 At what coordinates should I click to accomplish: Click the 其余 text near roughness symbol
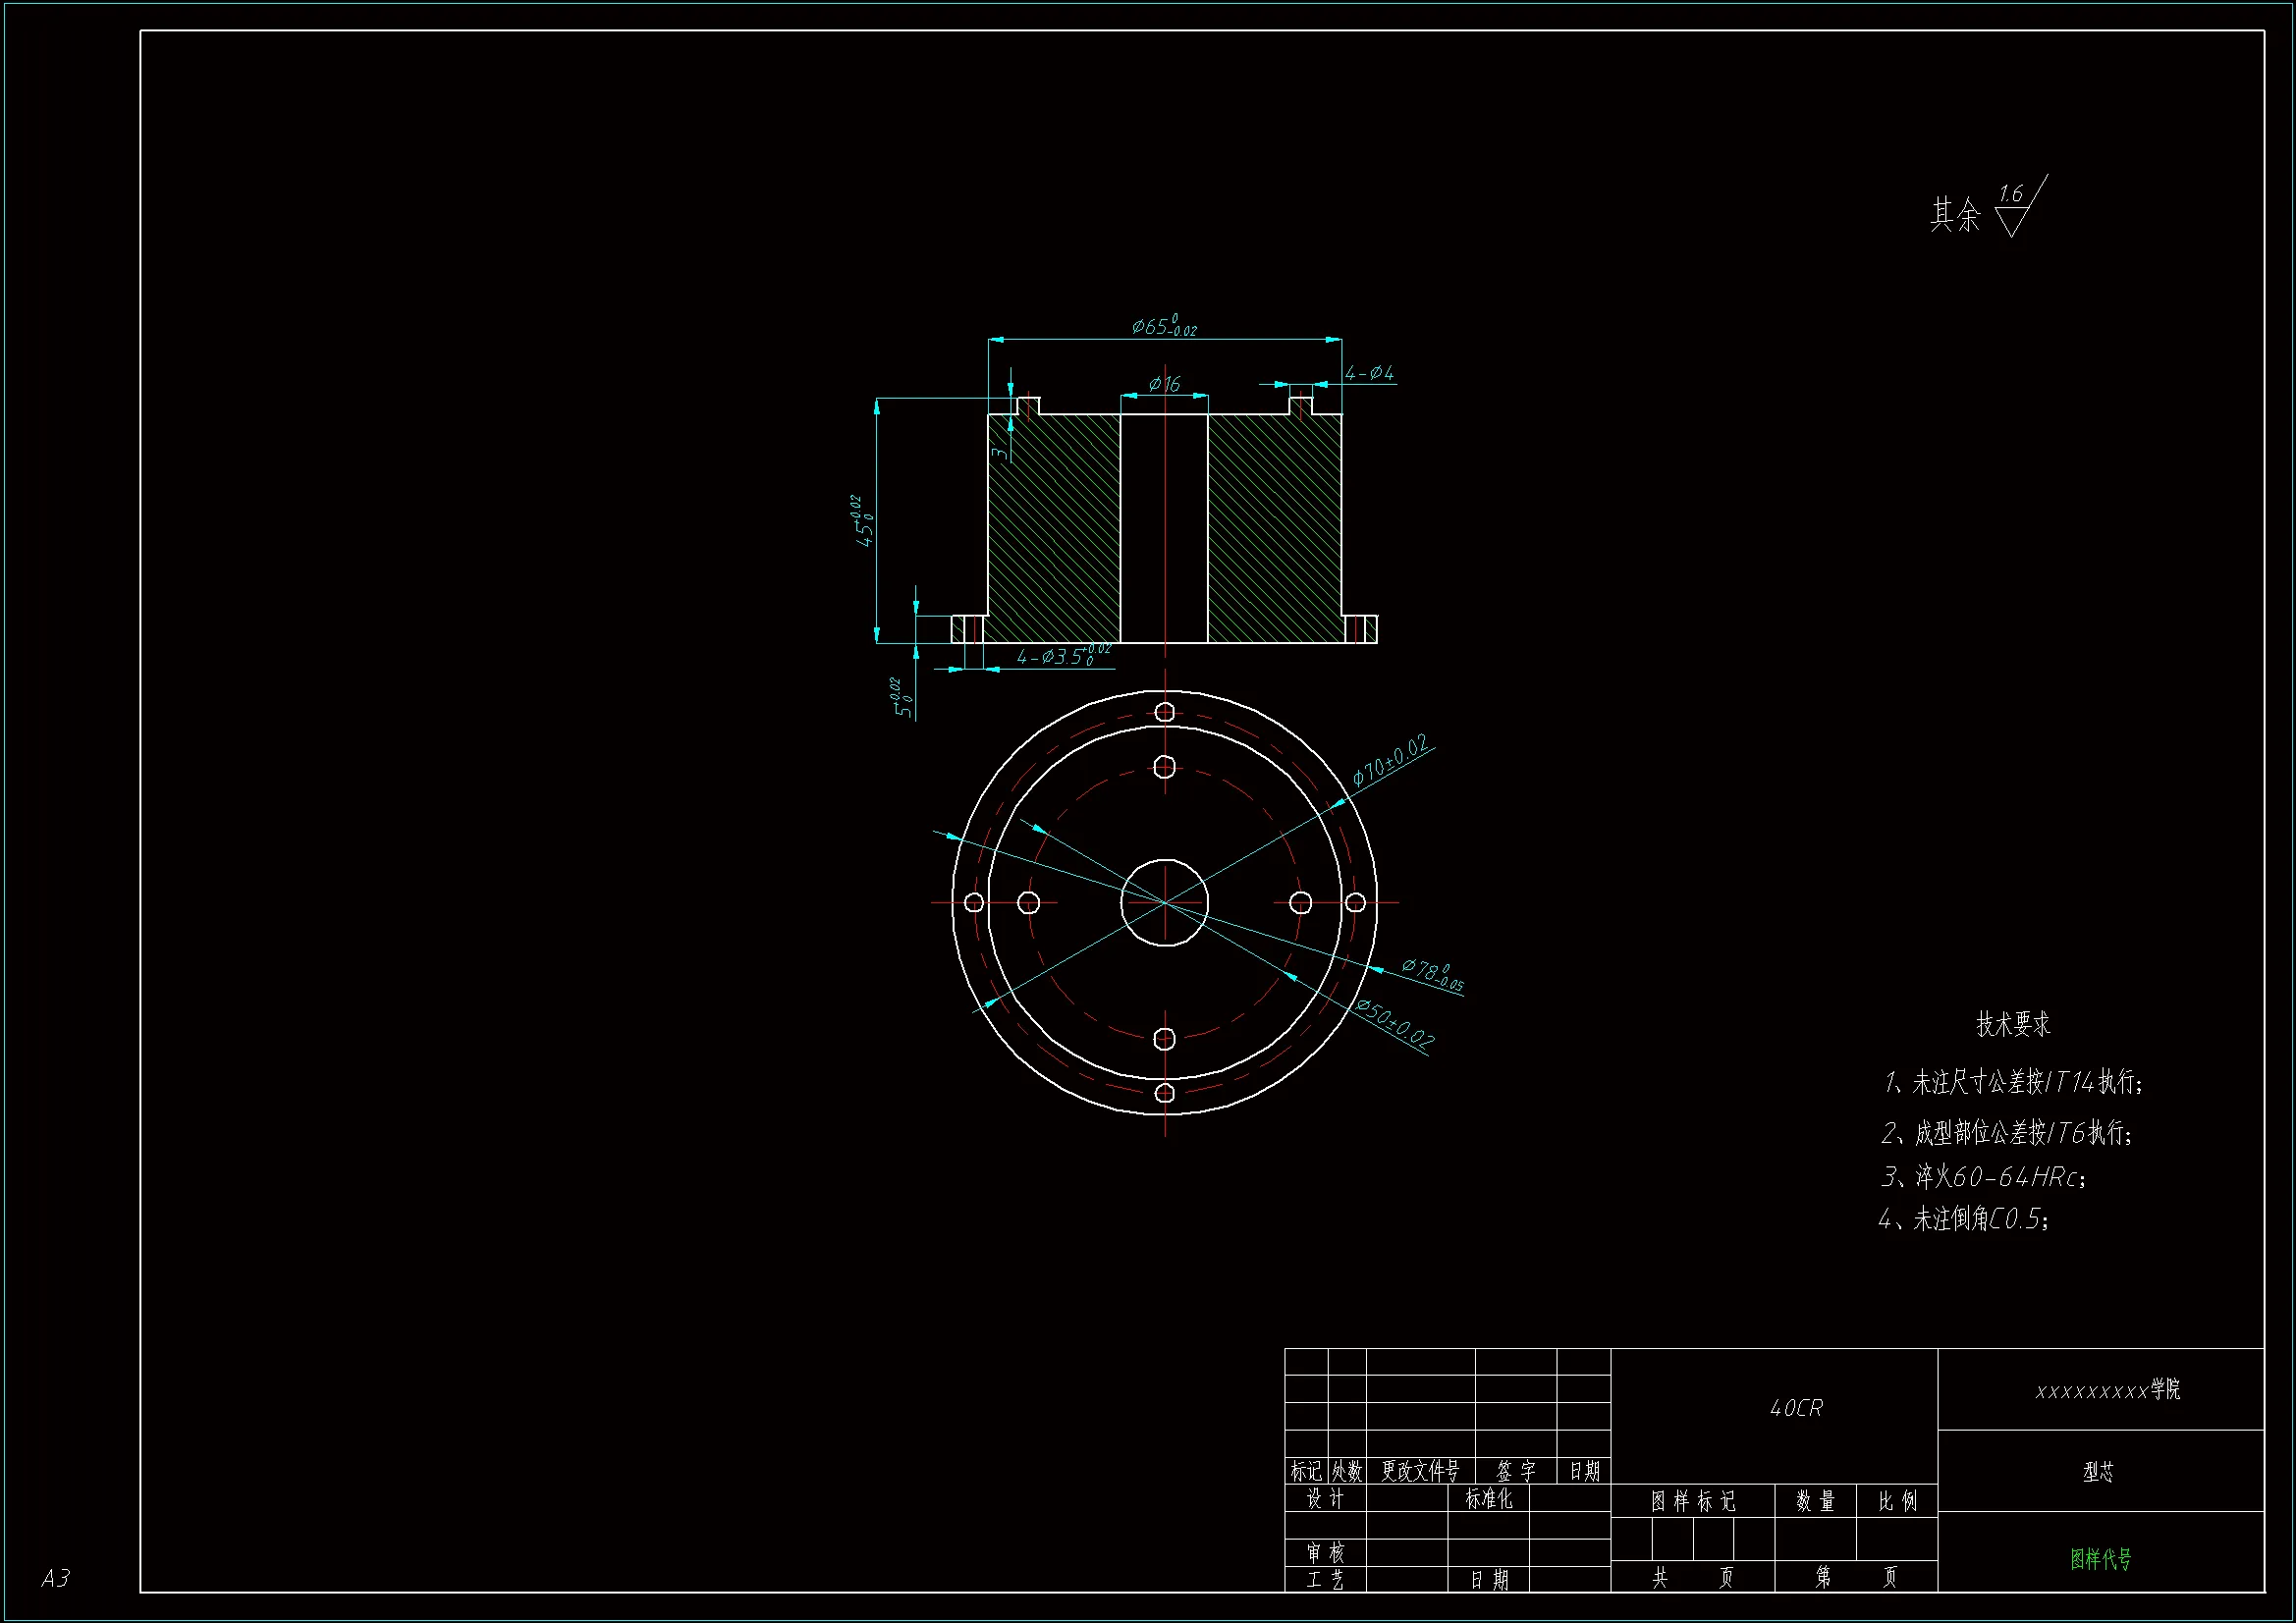pyautogui.click(x=1954, y=214)
